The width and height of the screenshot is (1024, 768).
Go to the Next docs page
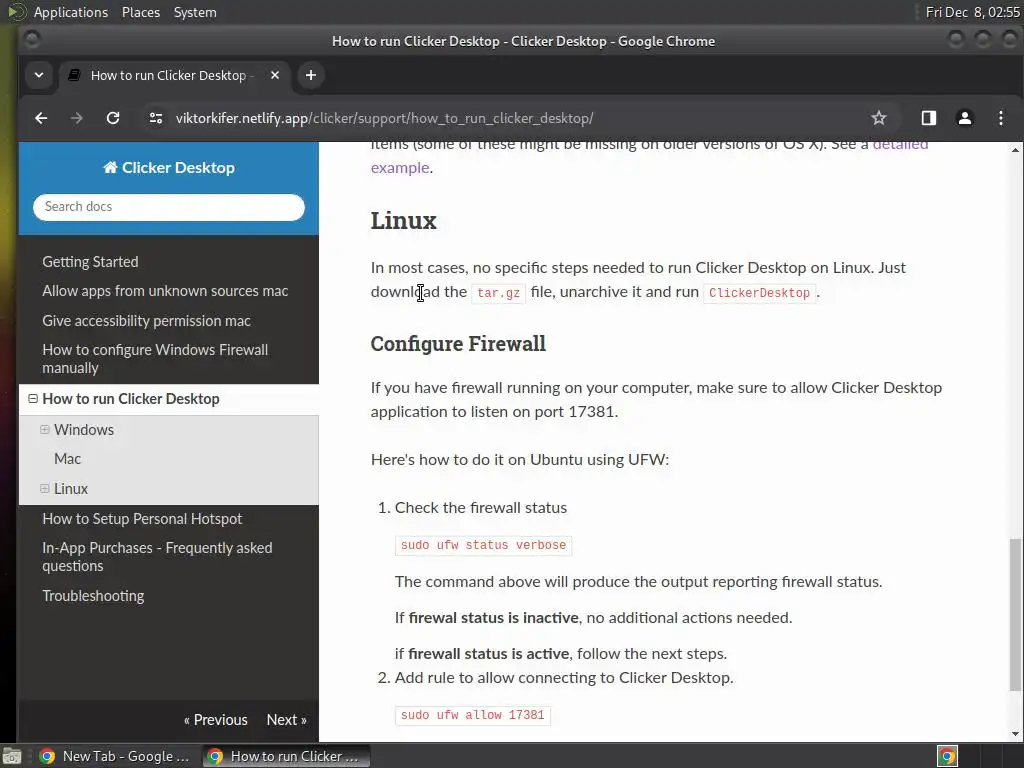[x=287, y=720]
